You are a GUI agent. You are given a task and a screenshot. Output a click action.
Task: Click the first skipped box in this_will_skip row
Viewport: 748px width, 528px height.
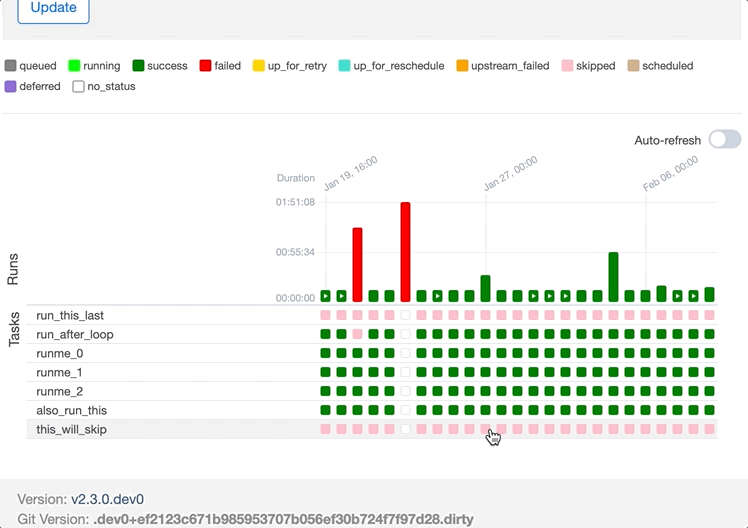325,429
